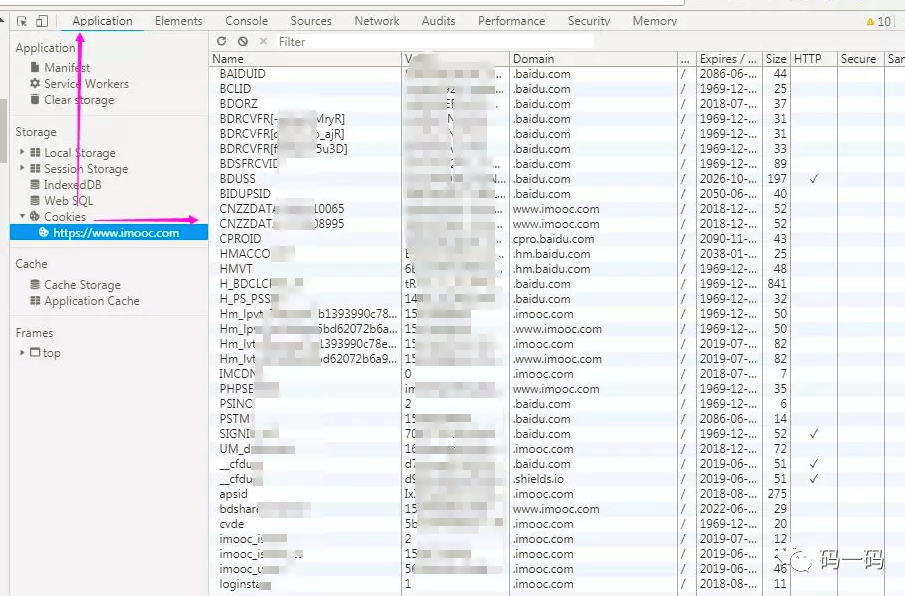905x596 pixels.
Task: Switch to the Application tab
Action: [x=102, y=21]
